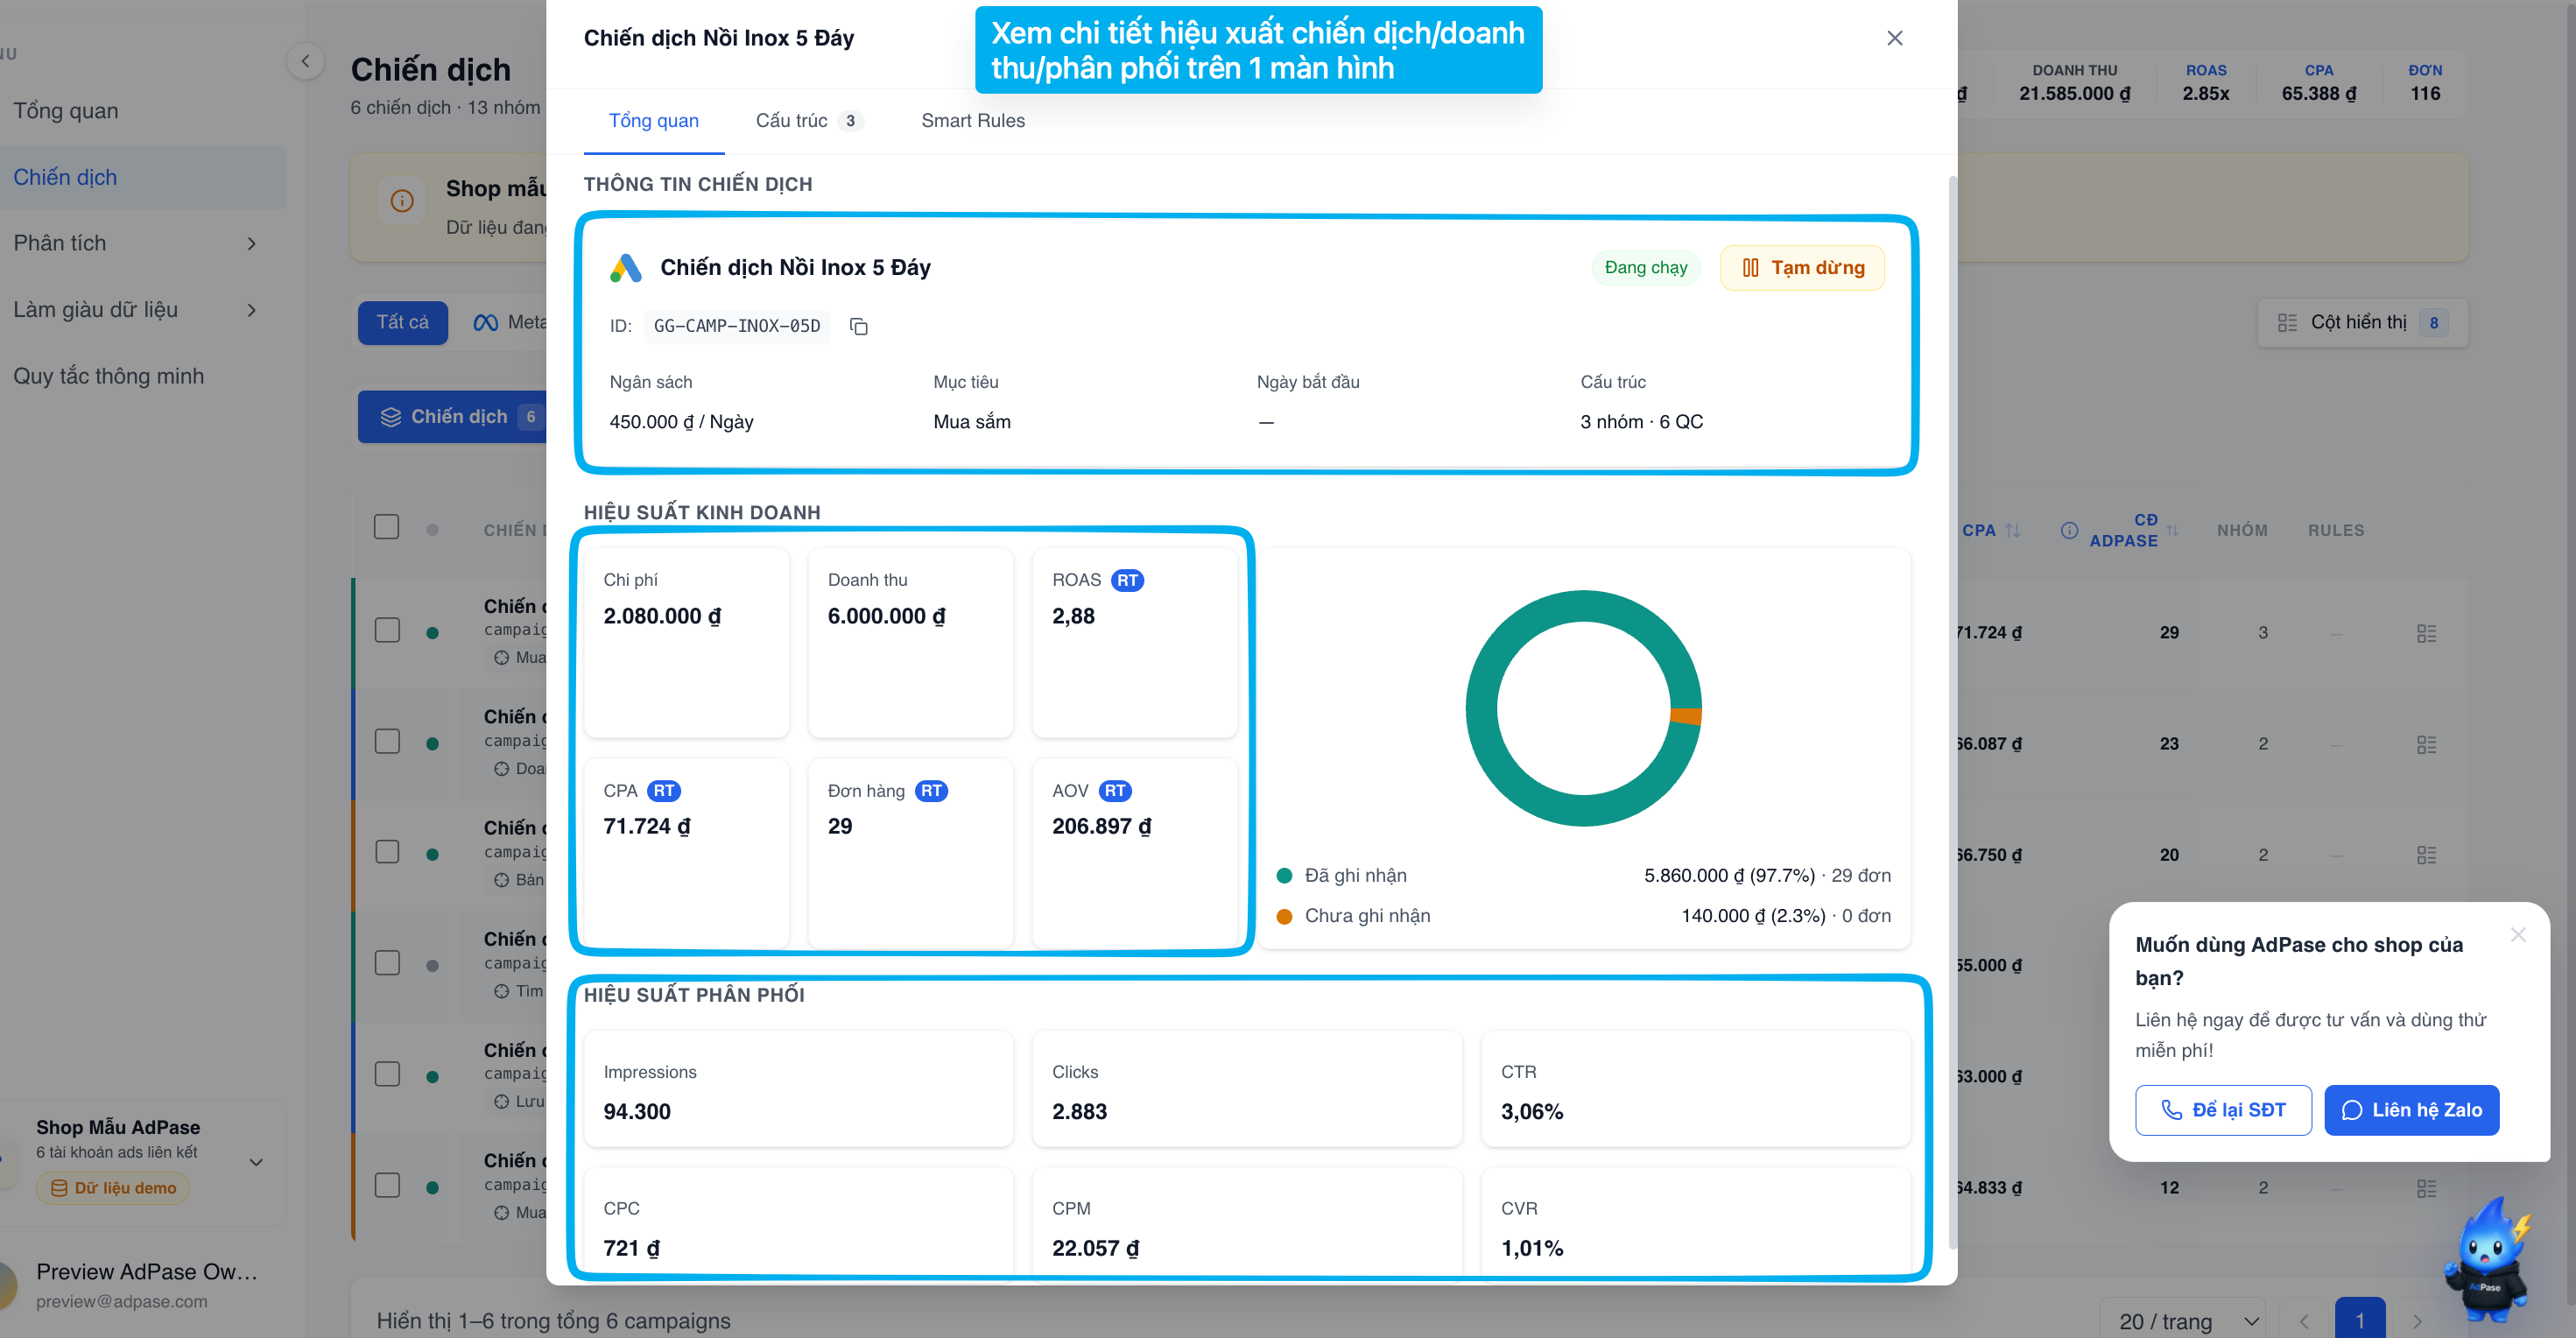Click the Liên hệ Zalo button
The width and height of the screenshot is (2576, 1338).
click(x=2411, y=1110)
